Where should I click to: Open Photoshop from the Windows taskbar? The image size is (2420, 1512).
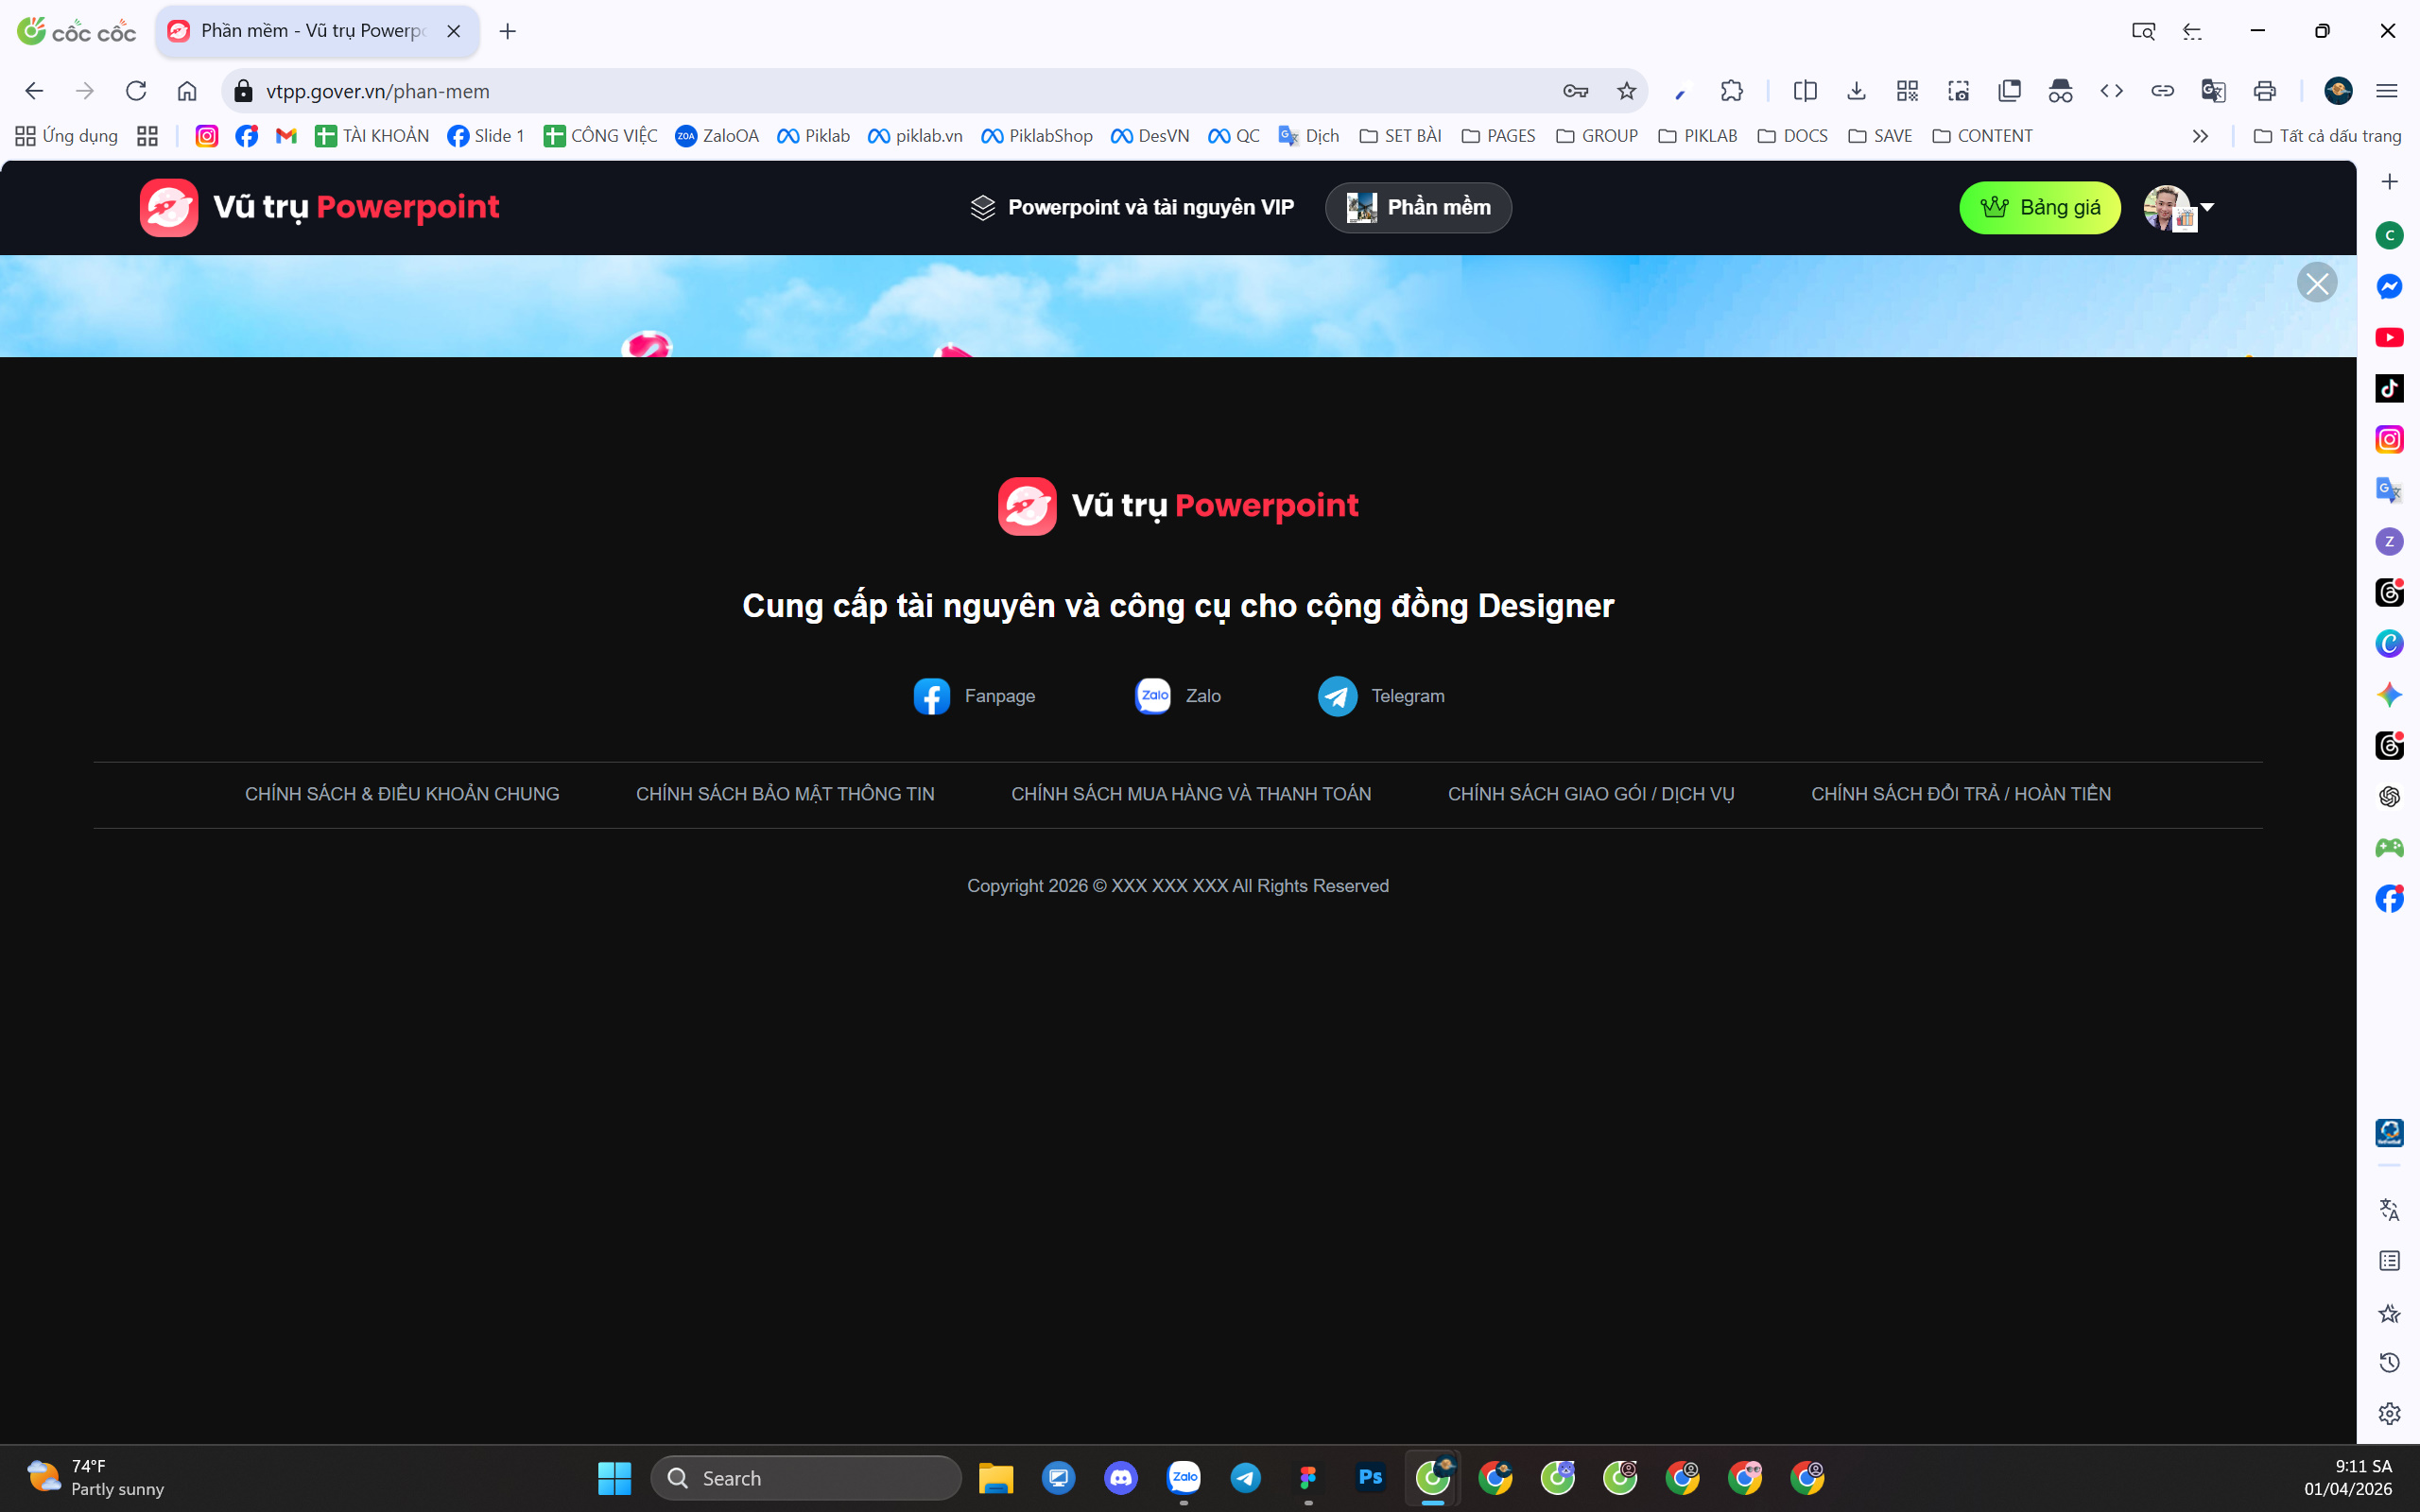tap(1370, 1477)
